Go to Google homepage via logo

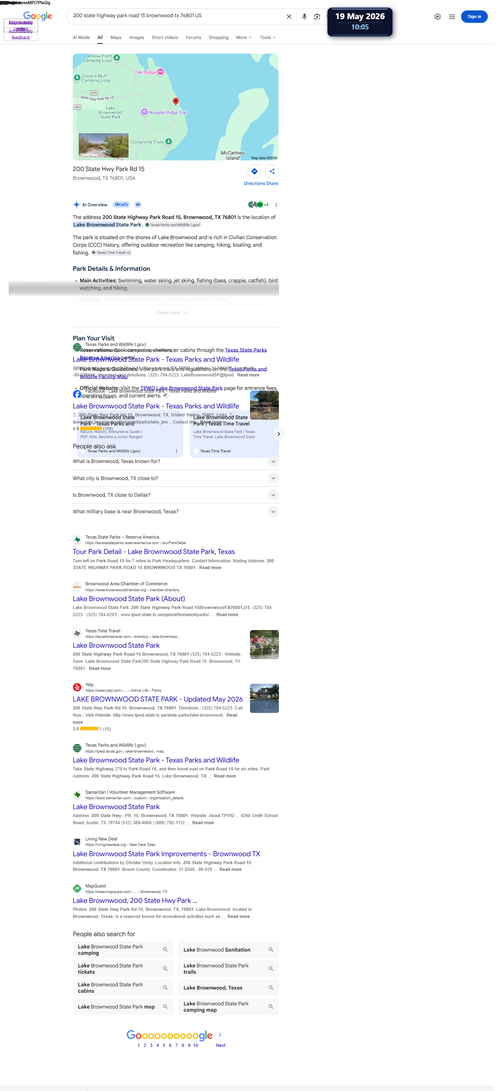point(38,16)
